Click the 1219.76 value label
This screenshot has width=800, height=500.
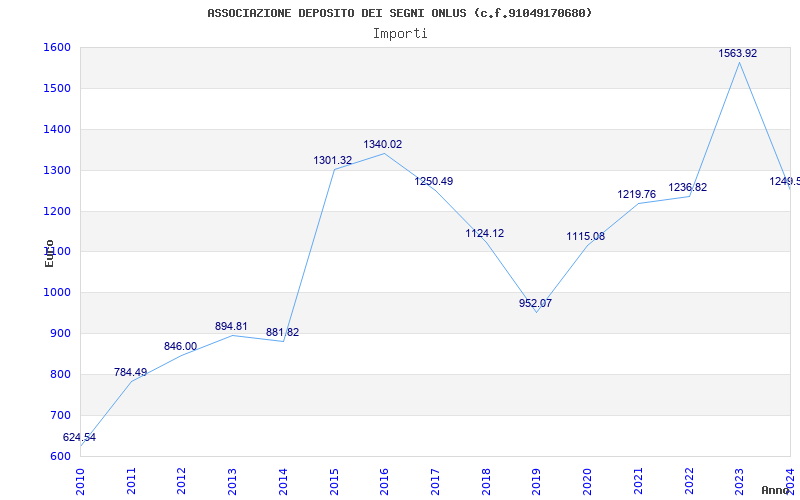[x=636, y=194]
